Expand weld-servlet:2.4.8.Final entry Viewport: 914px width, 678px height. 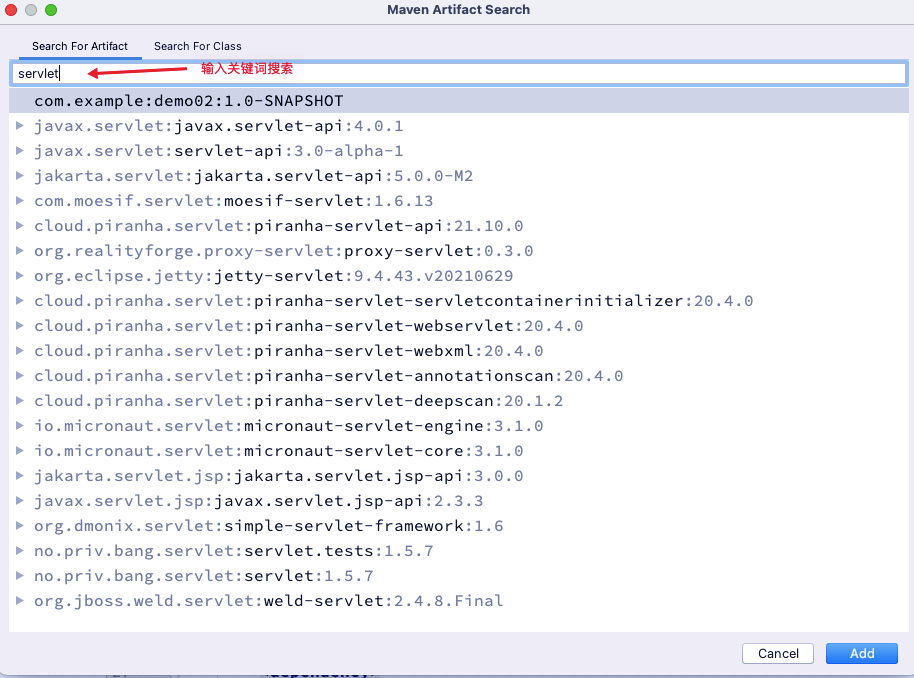[20, 600]
